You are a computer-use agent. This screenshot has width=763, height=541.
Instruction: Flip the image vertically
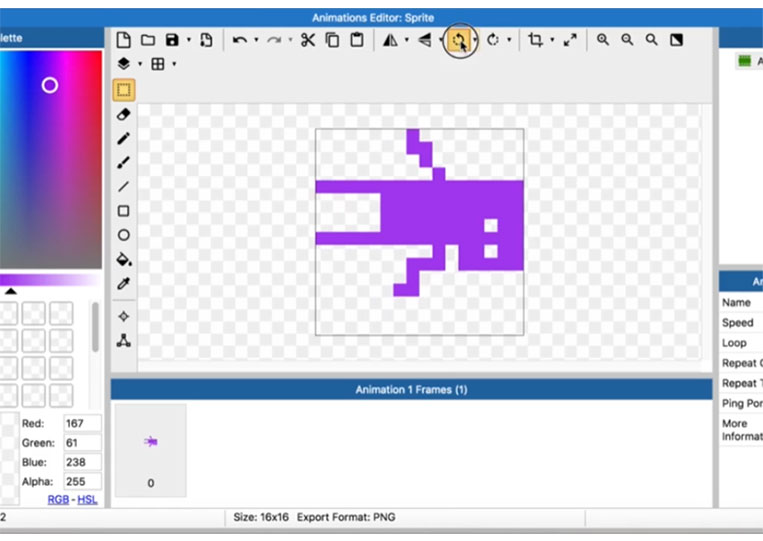point(425,40)
